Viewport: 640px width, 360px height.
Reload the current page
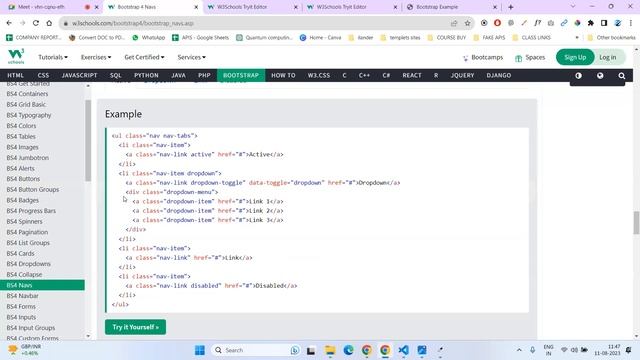pos(36,23)
